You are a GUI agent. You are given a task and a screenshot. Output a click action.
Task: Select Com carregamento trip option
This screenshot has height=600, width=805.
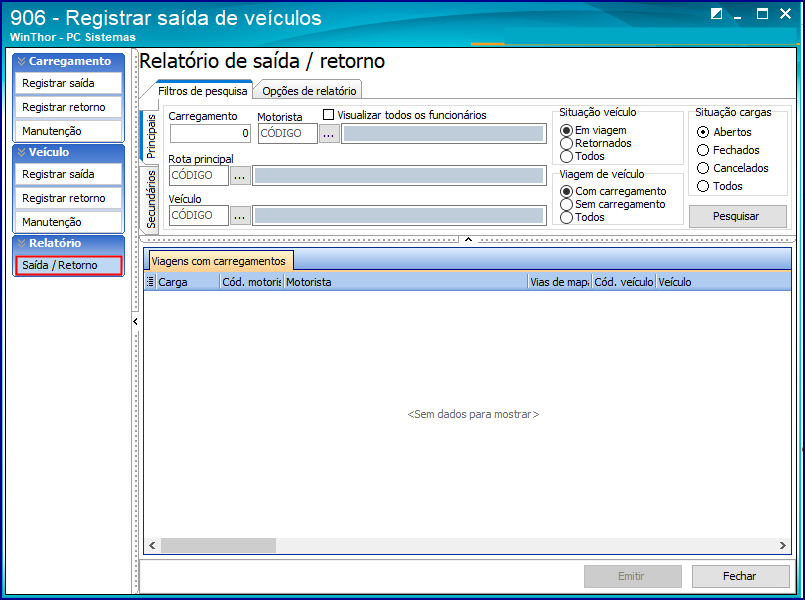click(566, 191)
